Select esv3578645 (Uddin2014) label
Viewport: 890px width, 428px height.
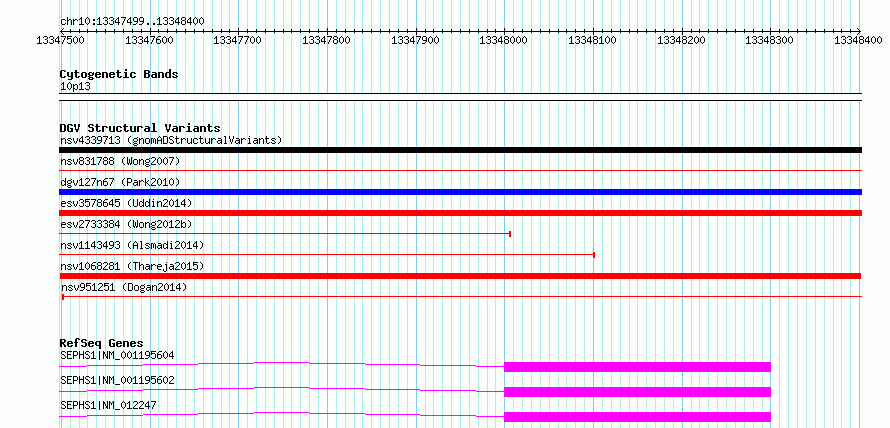coord(126,203)
